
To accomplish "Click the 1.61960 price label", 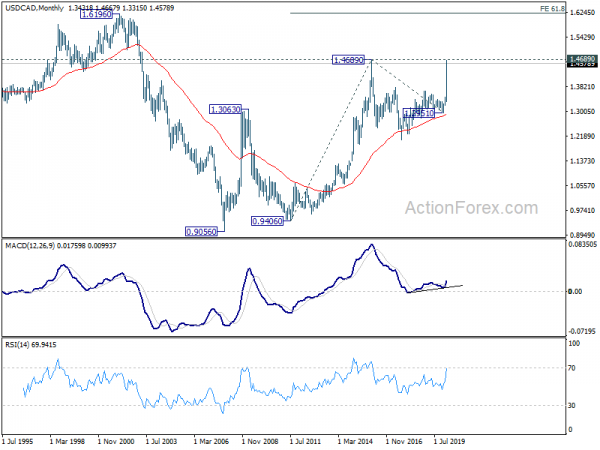I will [x=96, y=15].
